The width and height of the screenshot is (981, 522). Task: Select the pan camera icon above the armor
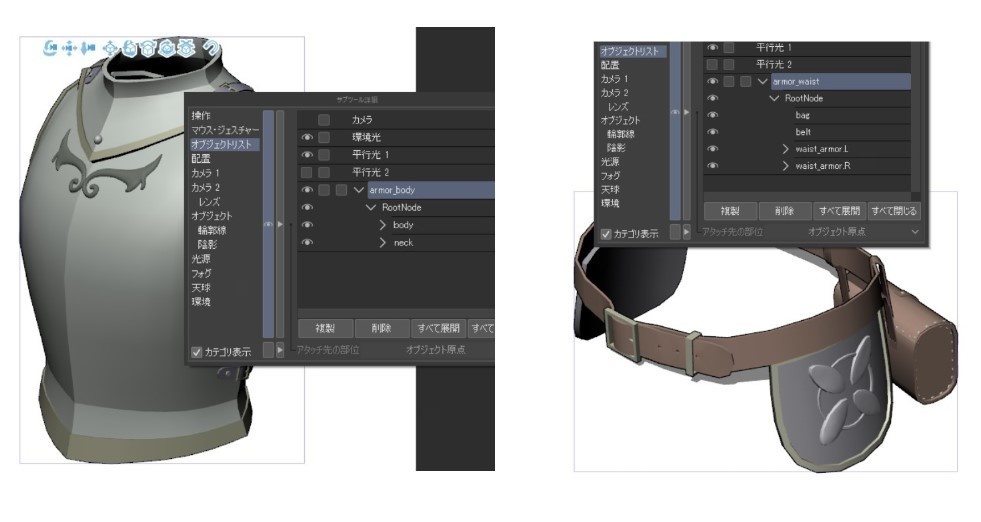pyautogui.click(x=69, y=48)
